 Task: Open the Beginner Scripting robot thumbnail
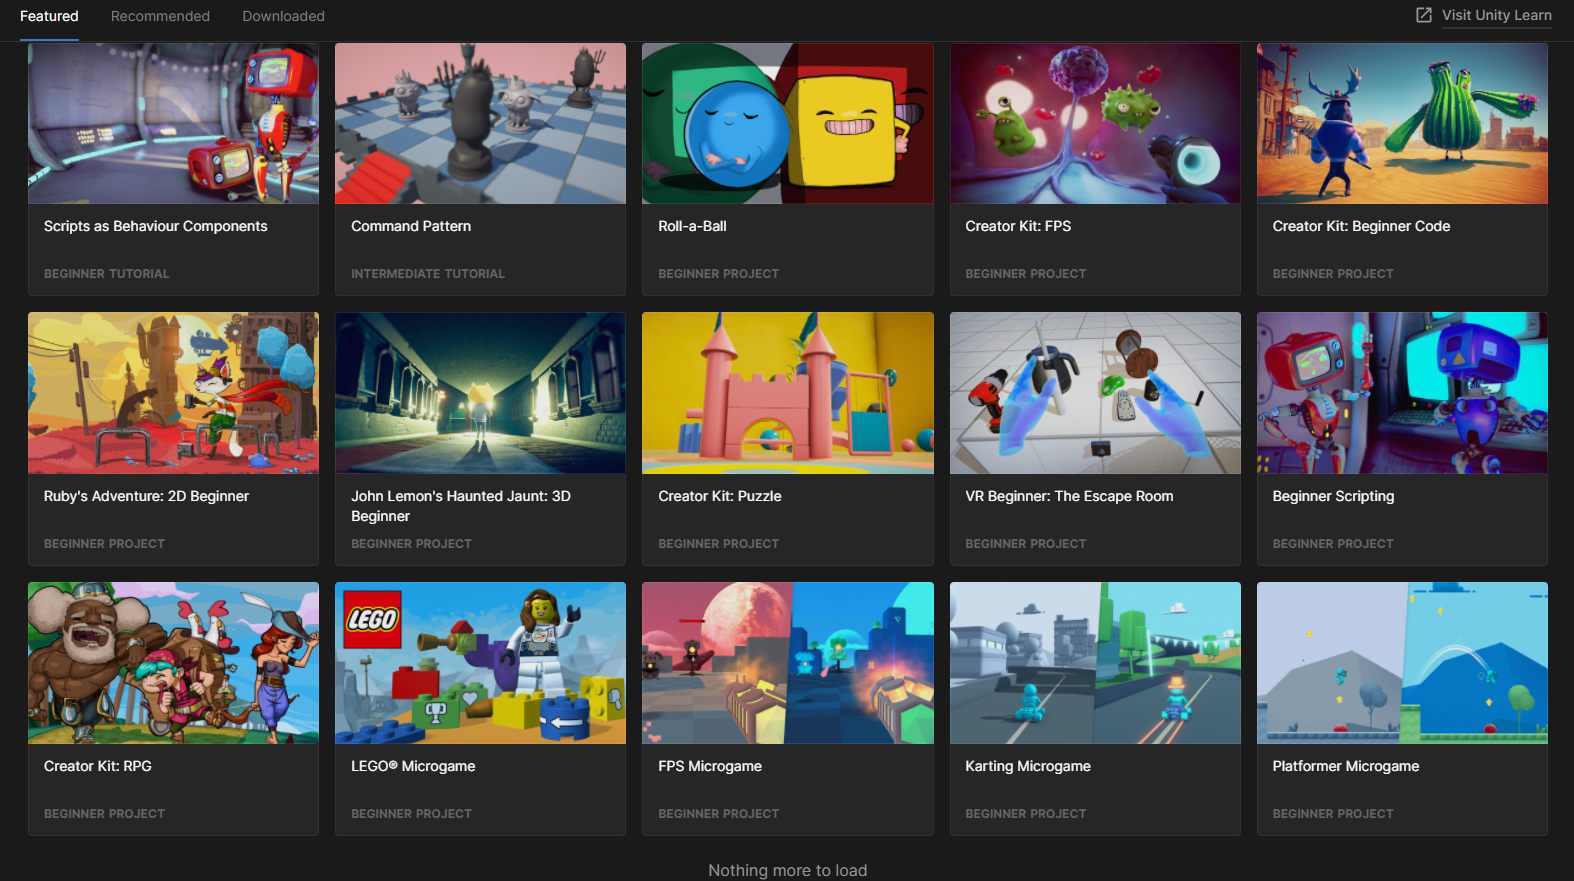(x=1402, y=393)
